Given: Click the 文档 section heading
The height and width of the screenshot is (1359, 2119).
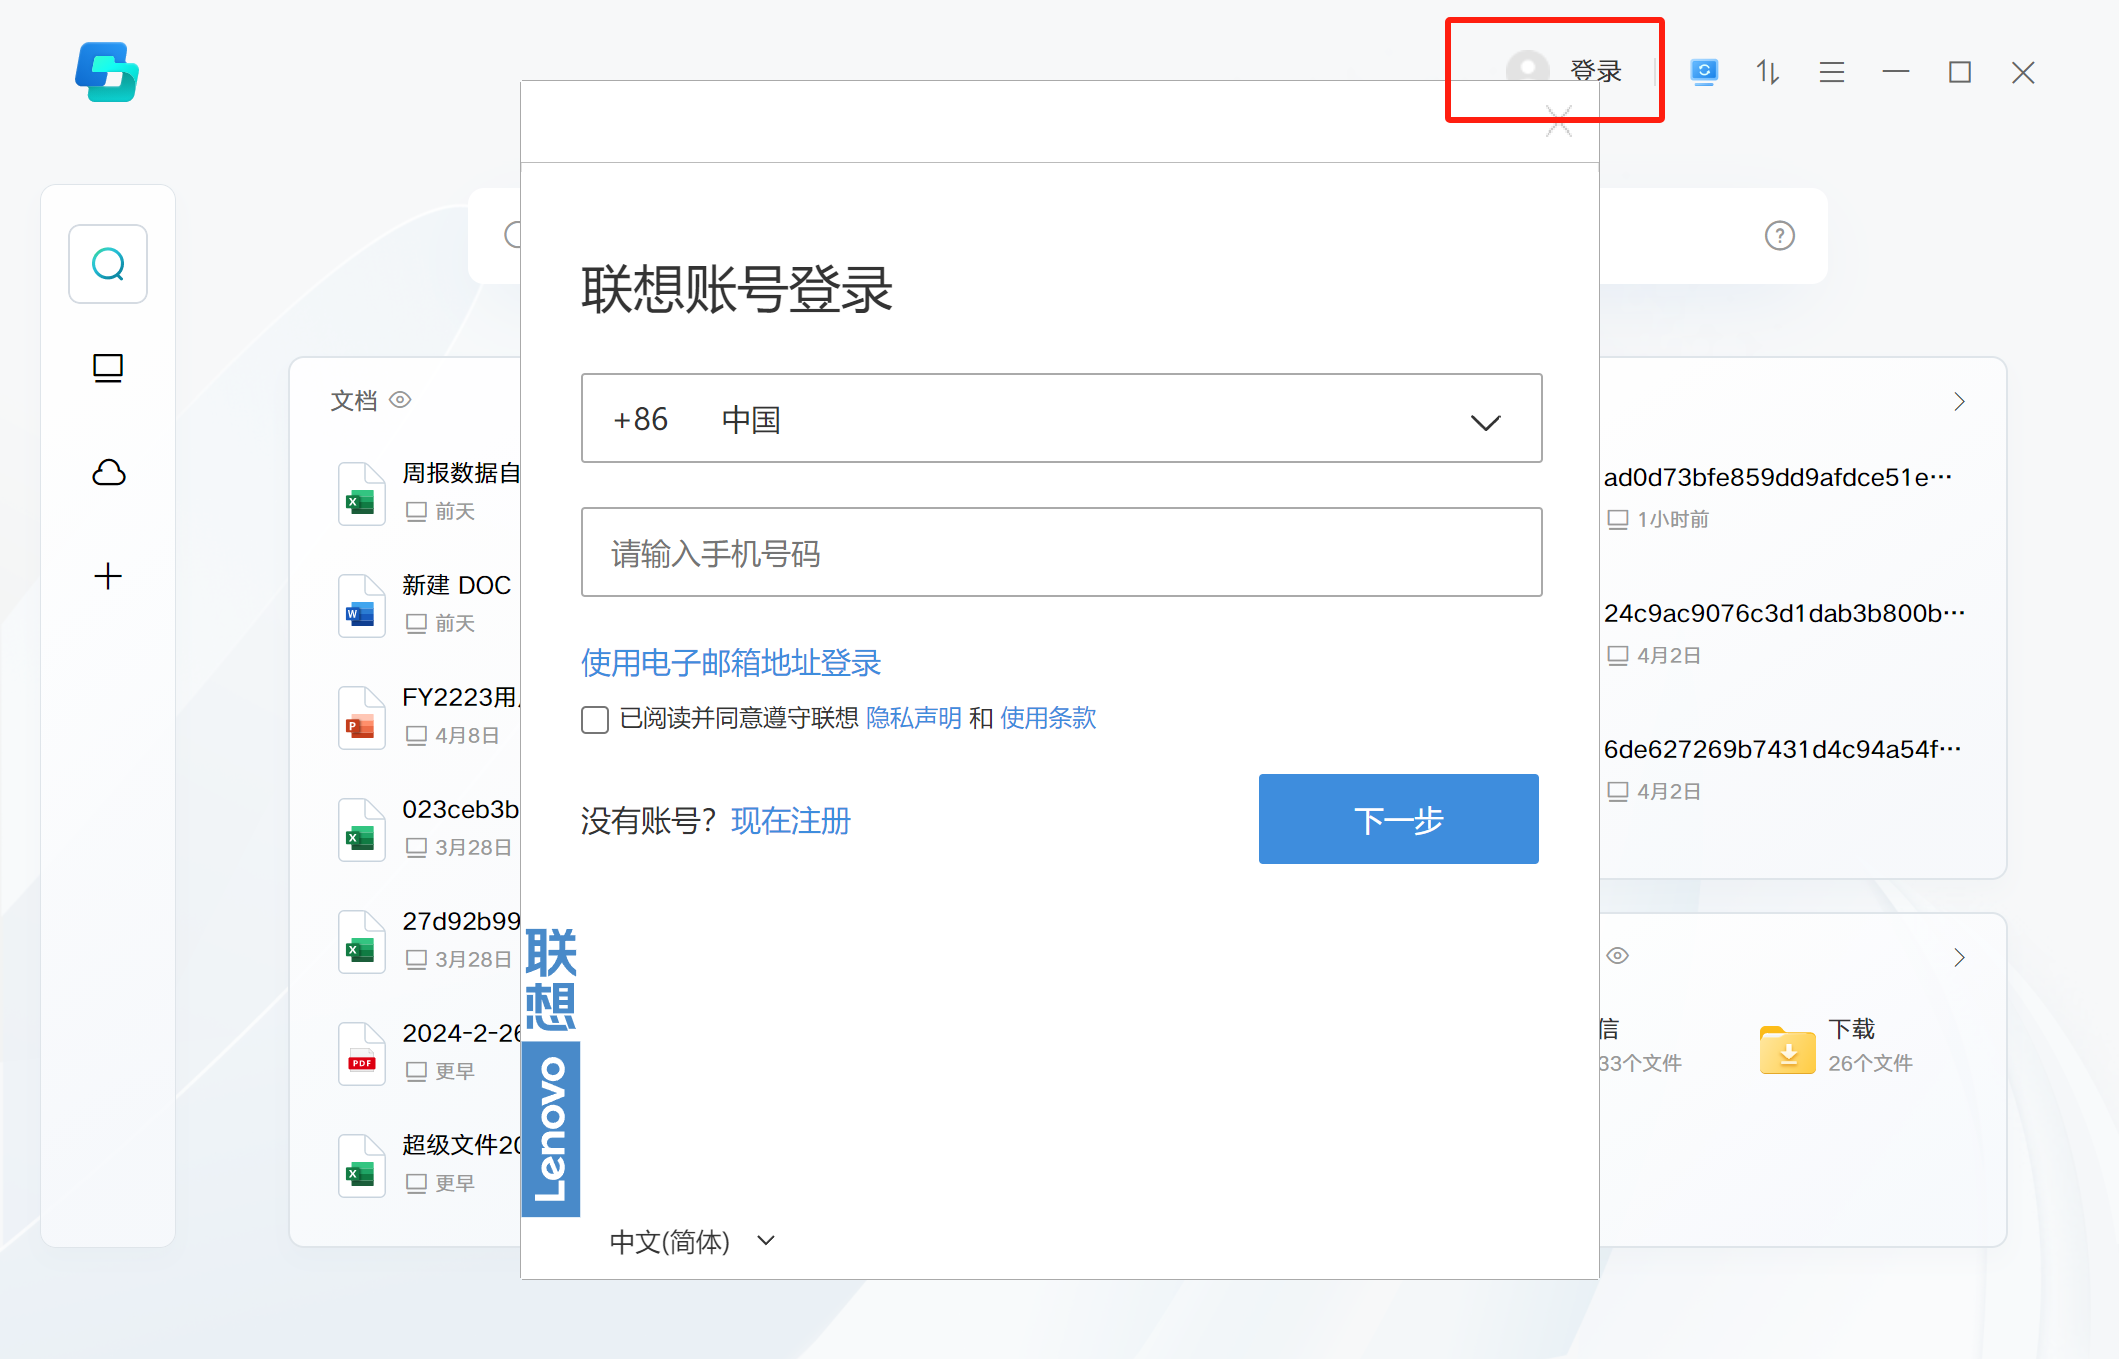Looking at the screenshot, I should (x=354, y=400).
